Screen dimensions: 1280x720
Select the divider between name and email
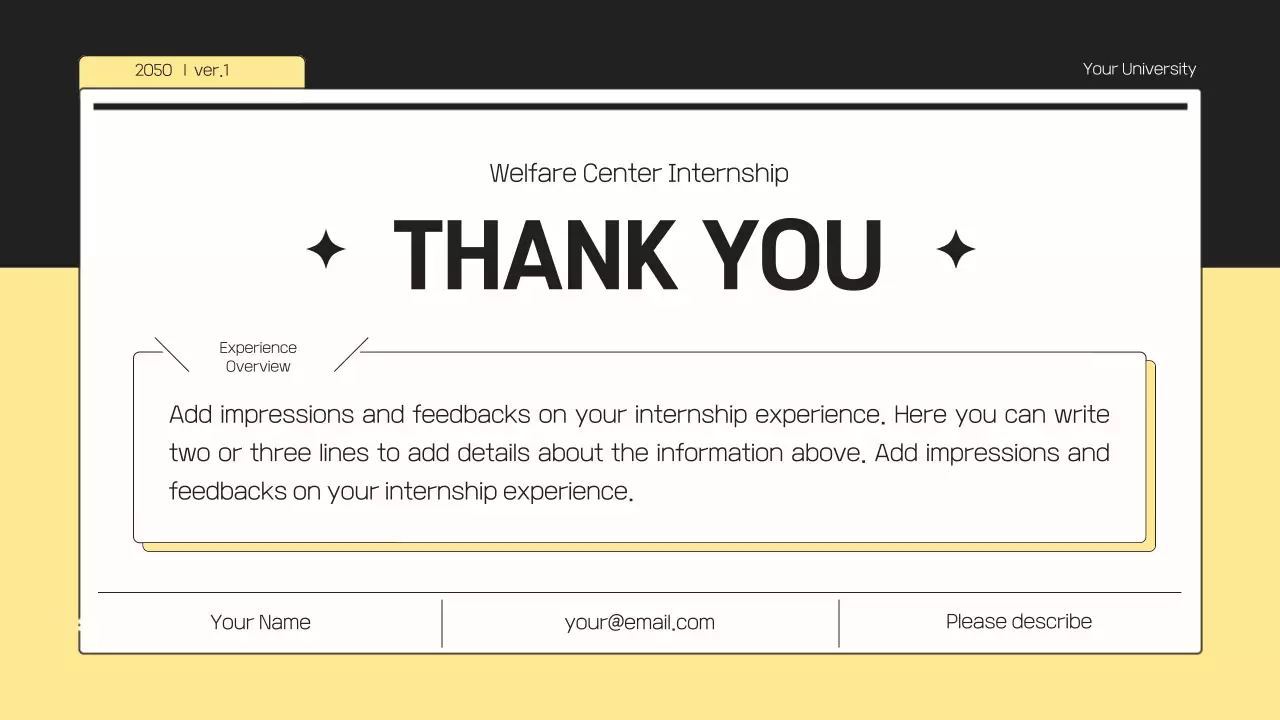tap(442, 623)
